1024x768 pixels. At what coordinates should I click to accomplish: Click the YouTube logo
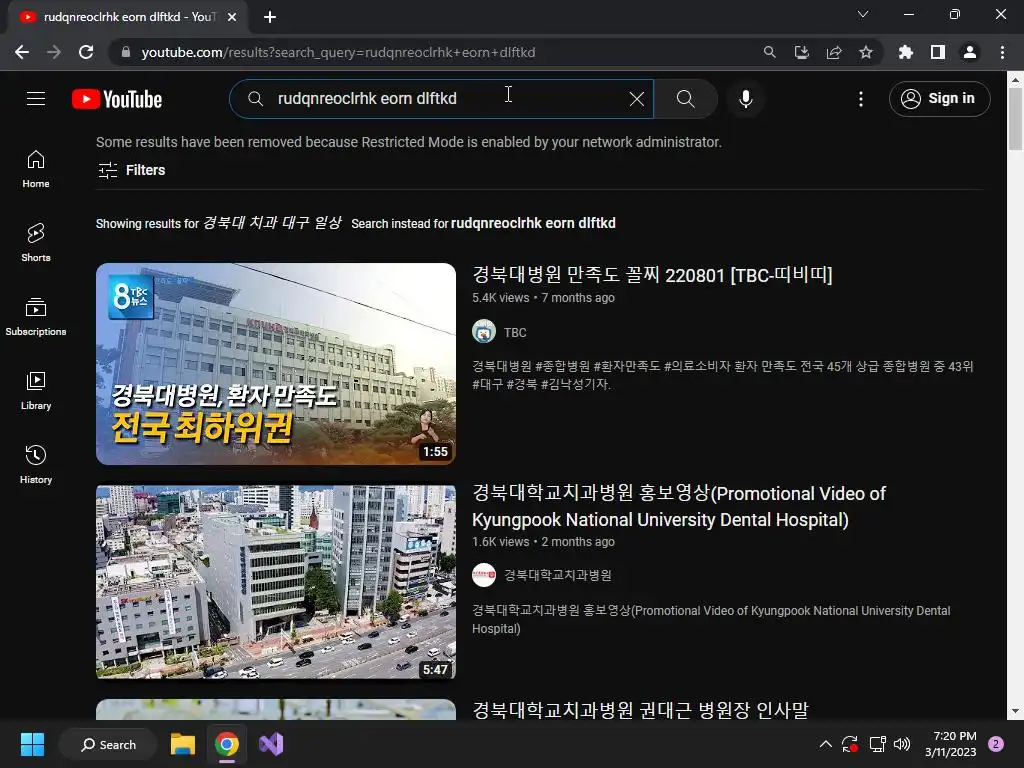pyautogui.click(x=117, y=99)
